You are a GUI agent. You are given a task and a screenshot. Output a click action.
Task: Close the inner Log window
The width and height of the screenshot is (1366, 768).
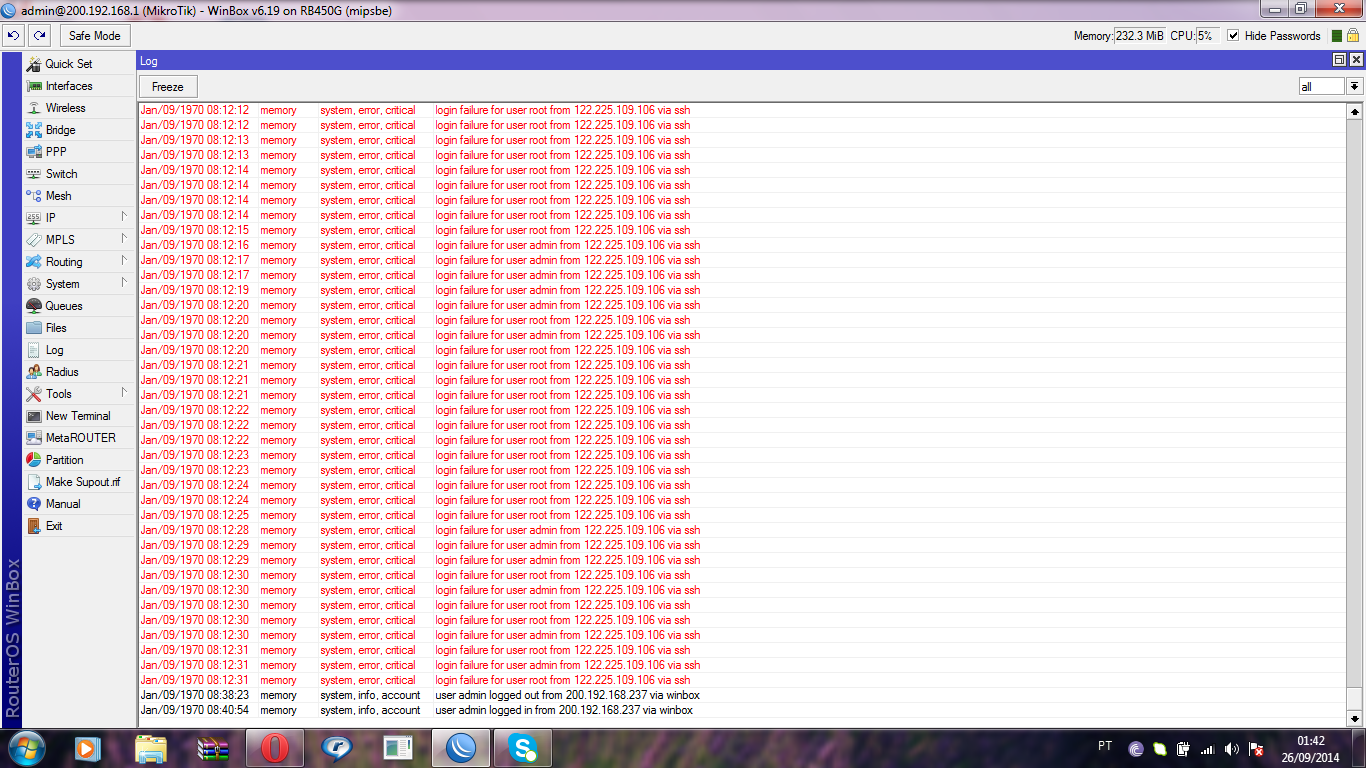[x=1356, y=60]
